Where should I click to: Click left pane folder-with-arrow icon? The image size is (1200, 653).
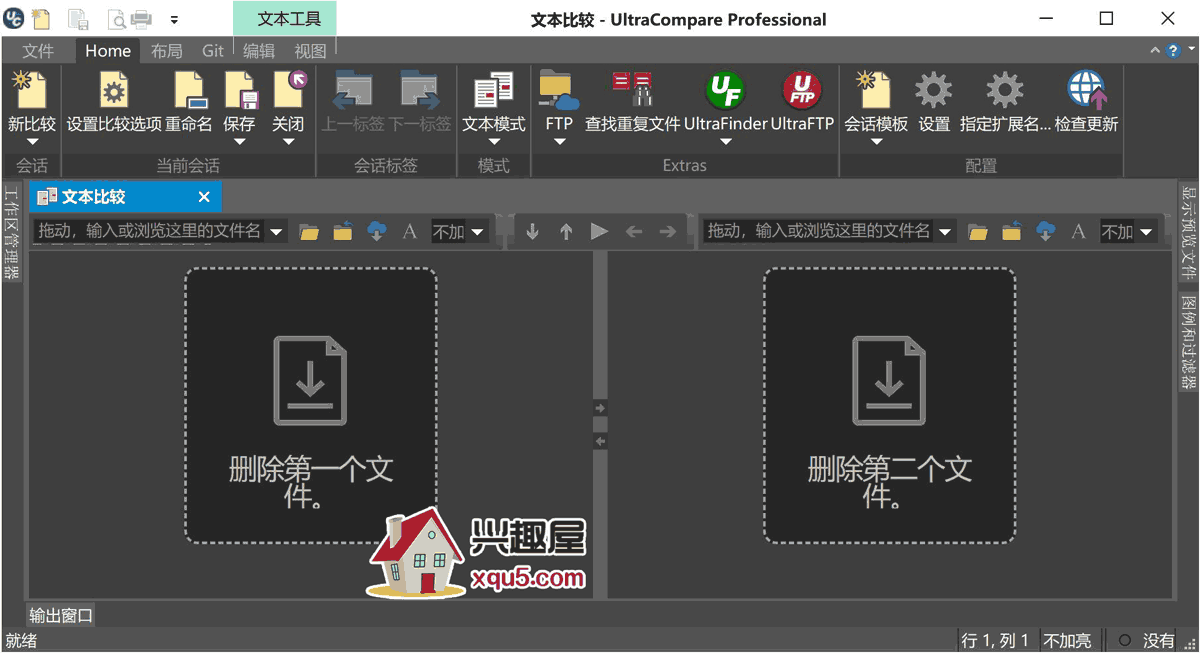343,232
